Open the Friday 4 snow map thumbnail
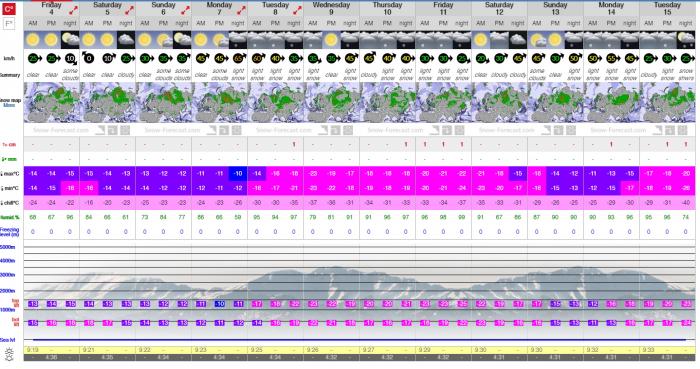 [x=51, y=103]
